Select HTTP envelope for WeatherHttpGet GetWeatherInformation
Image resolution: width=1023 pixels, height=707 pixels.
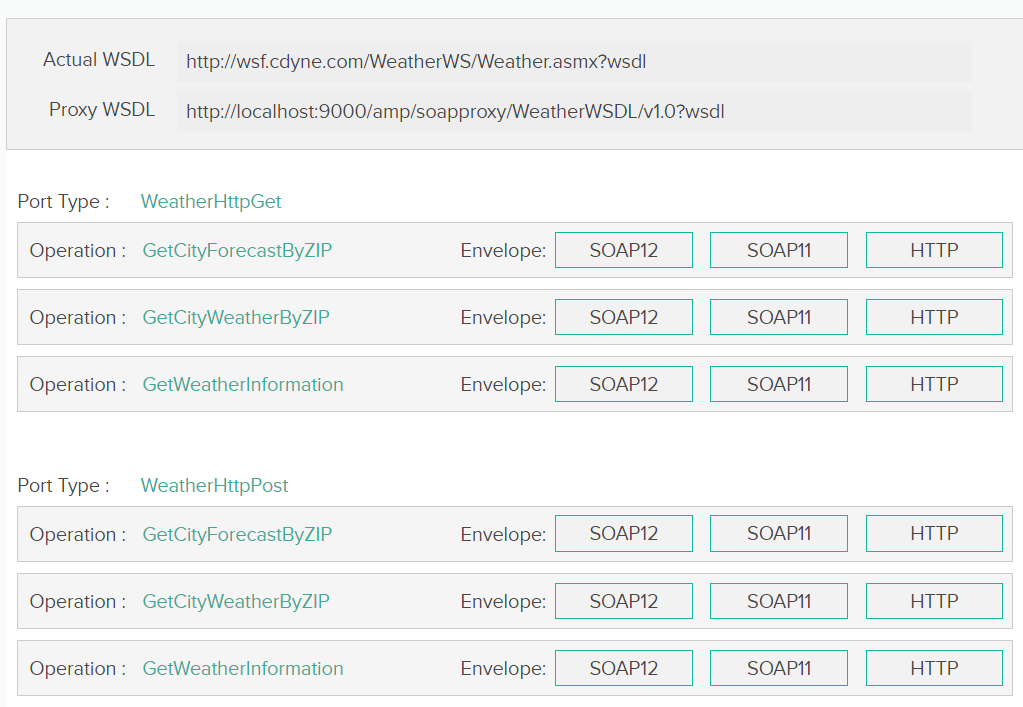(933, 384)
